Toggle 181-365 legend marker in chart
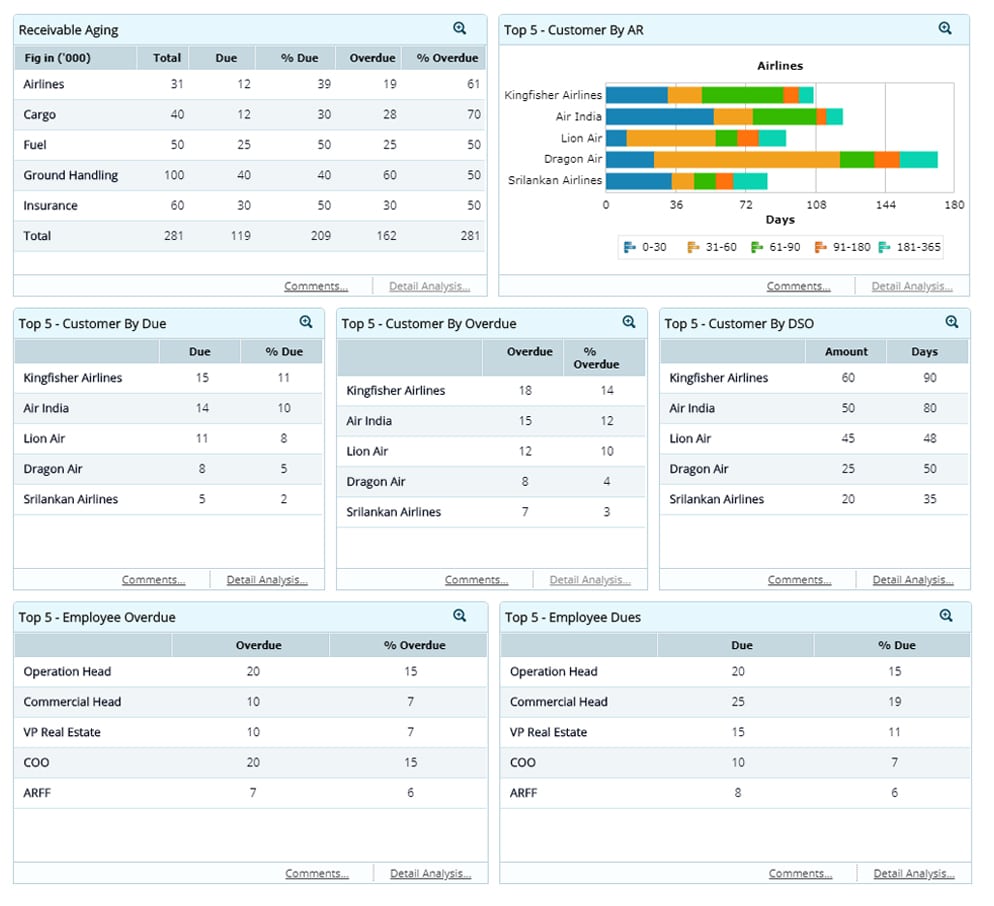Viewport: 994px width, 906px height. pos(884,247)
